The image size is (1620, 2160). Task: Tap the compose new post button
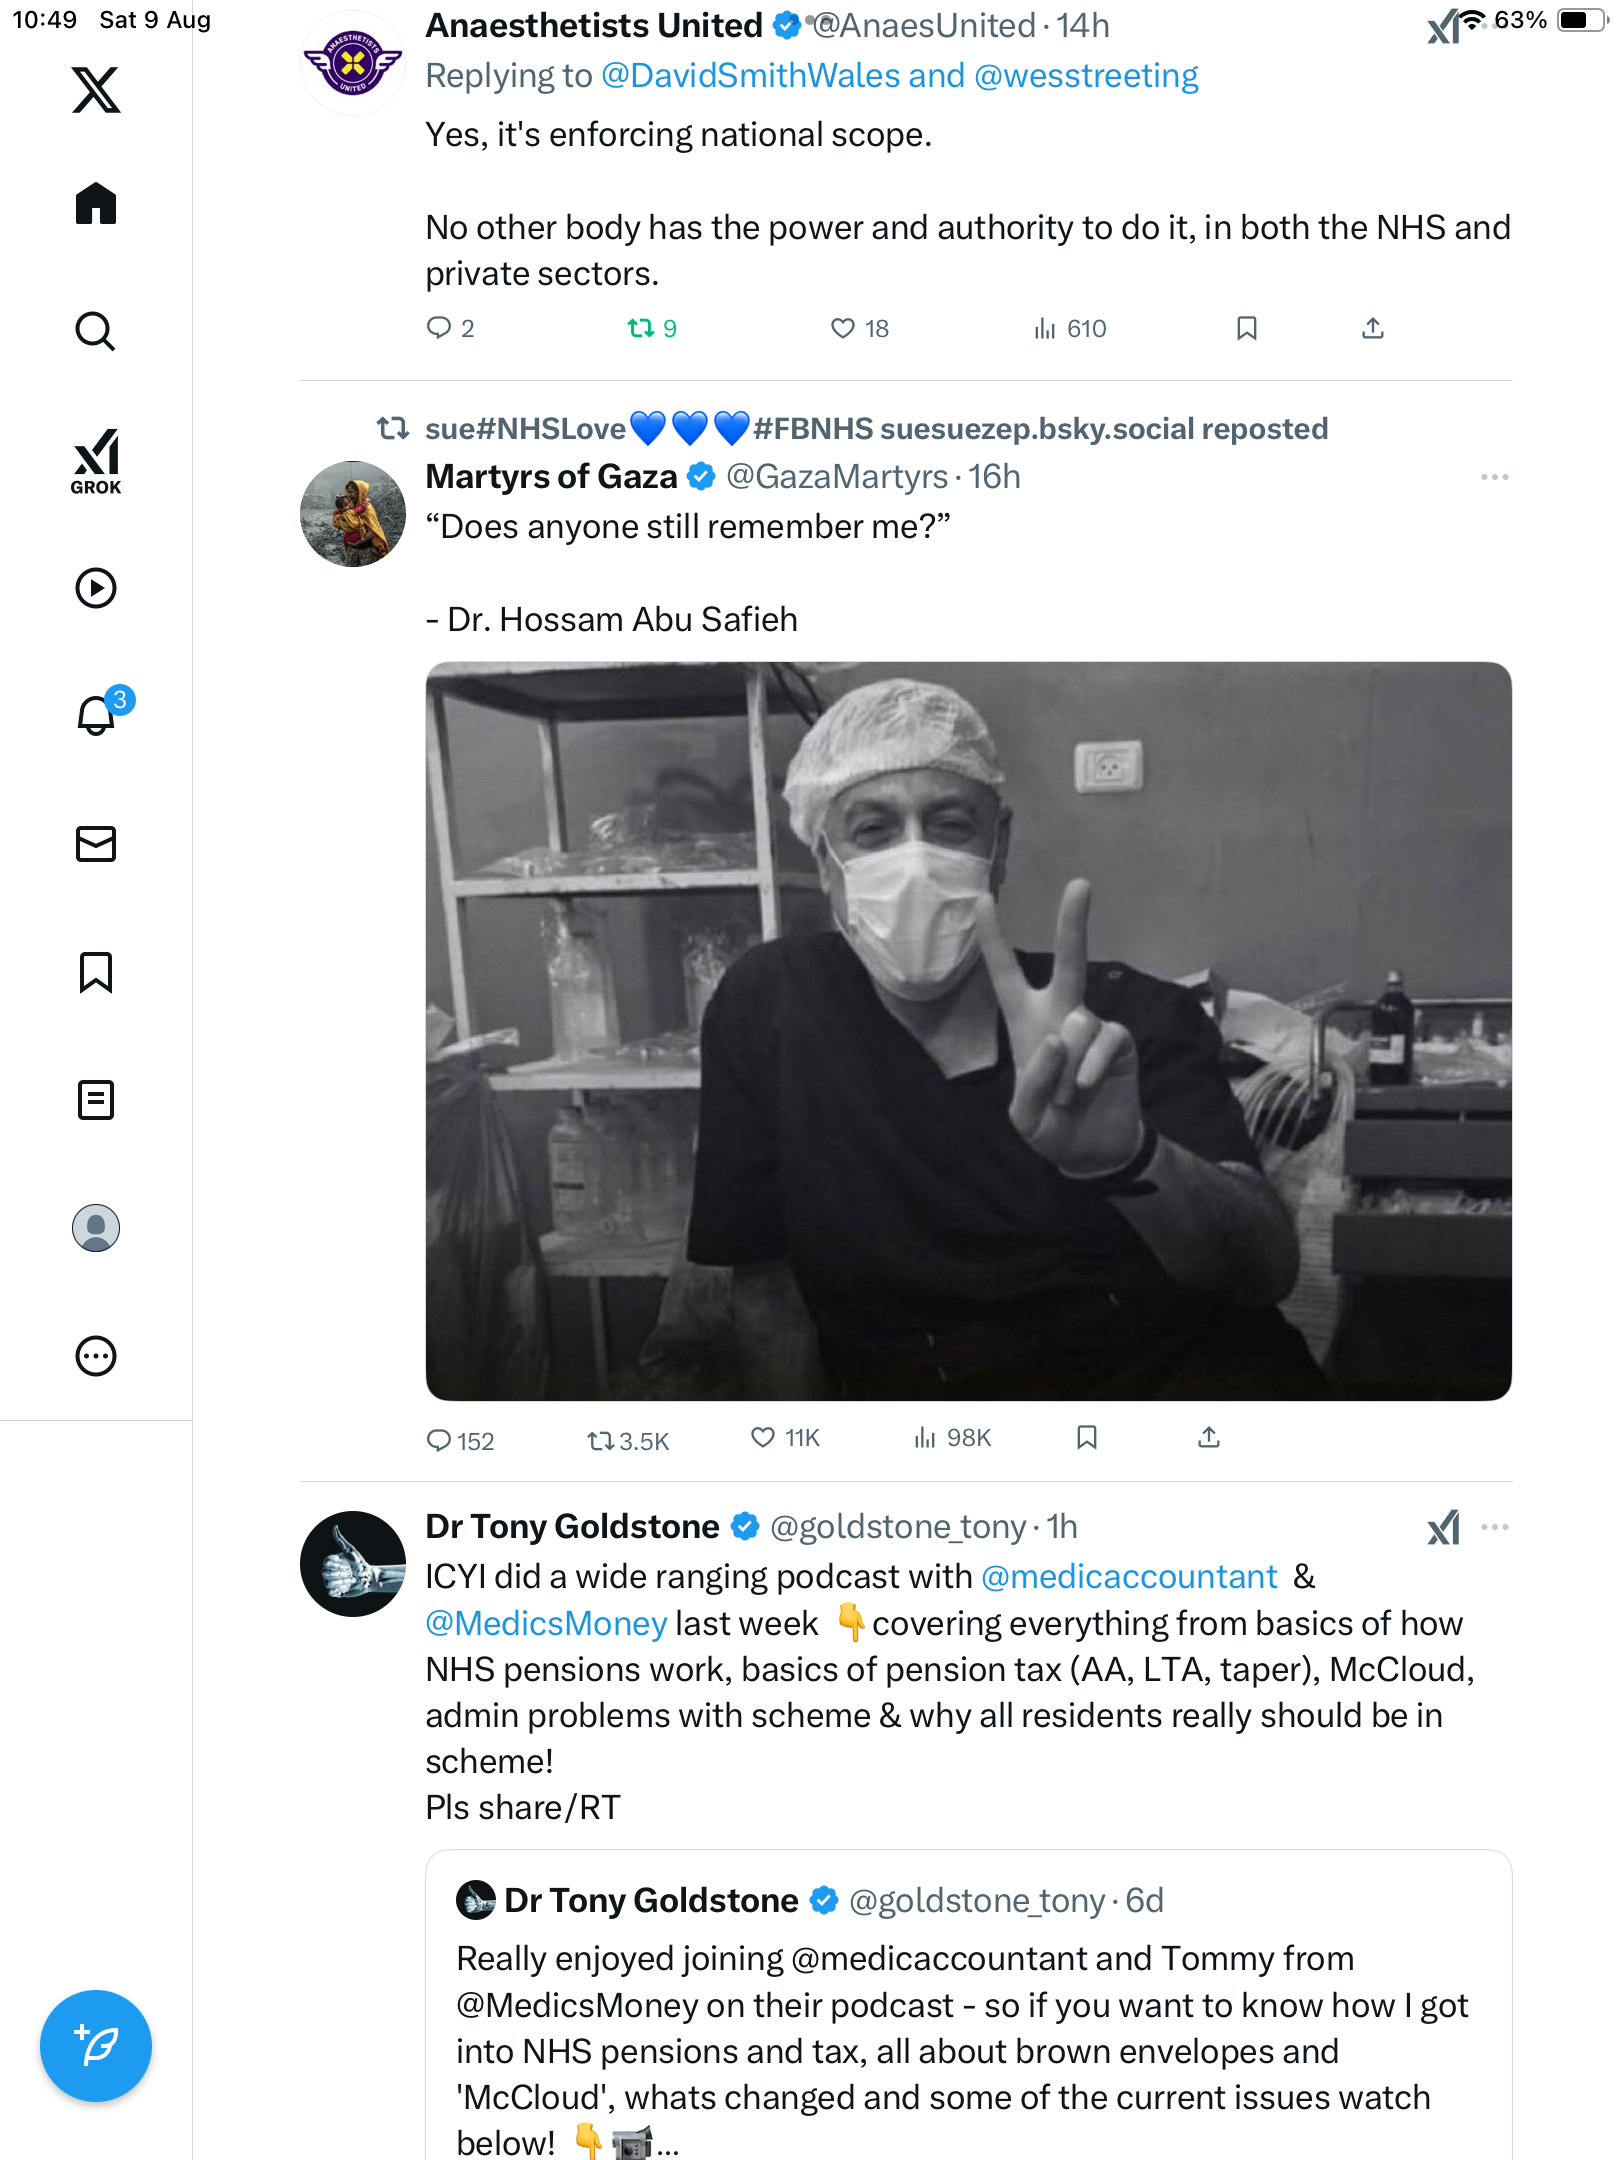point(96,2046)
